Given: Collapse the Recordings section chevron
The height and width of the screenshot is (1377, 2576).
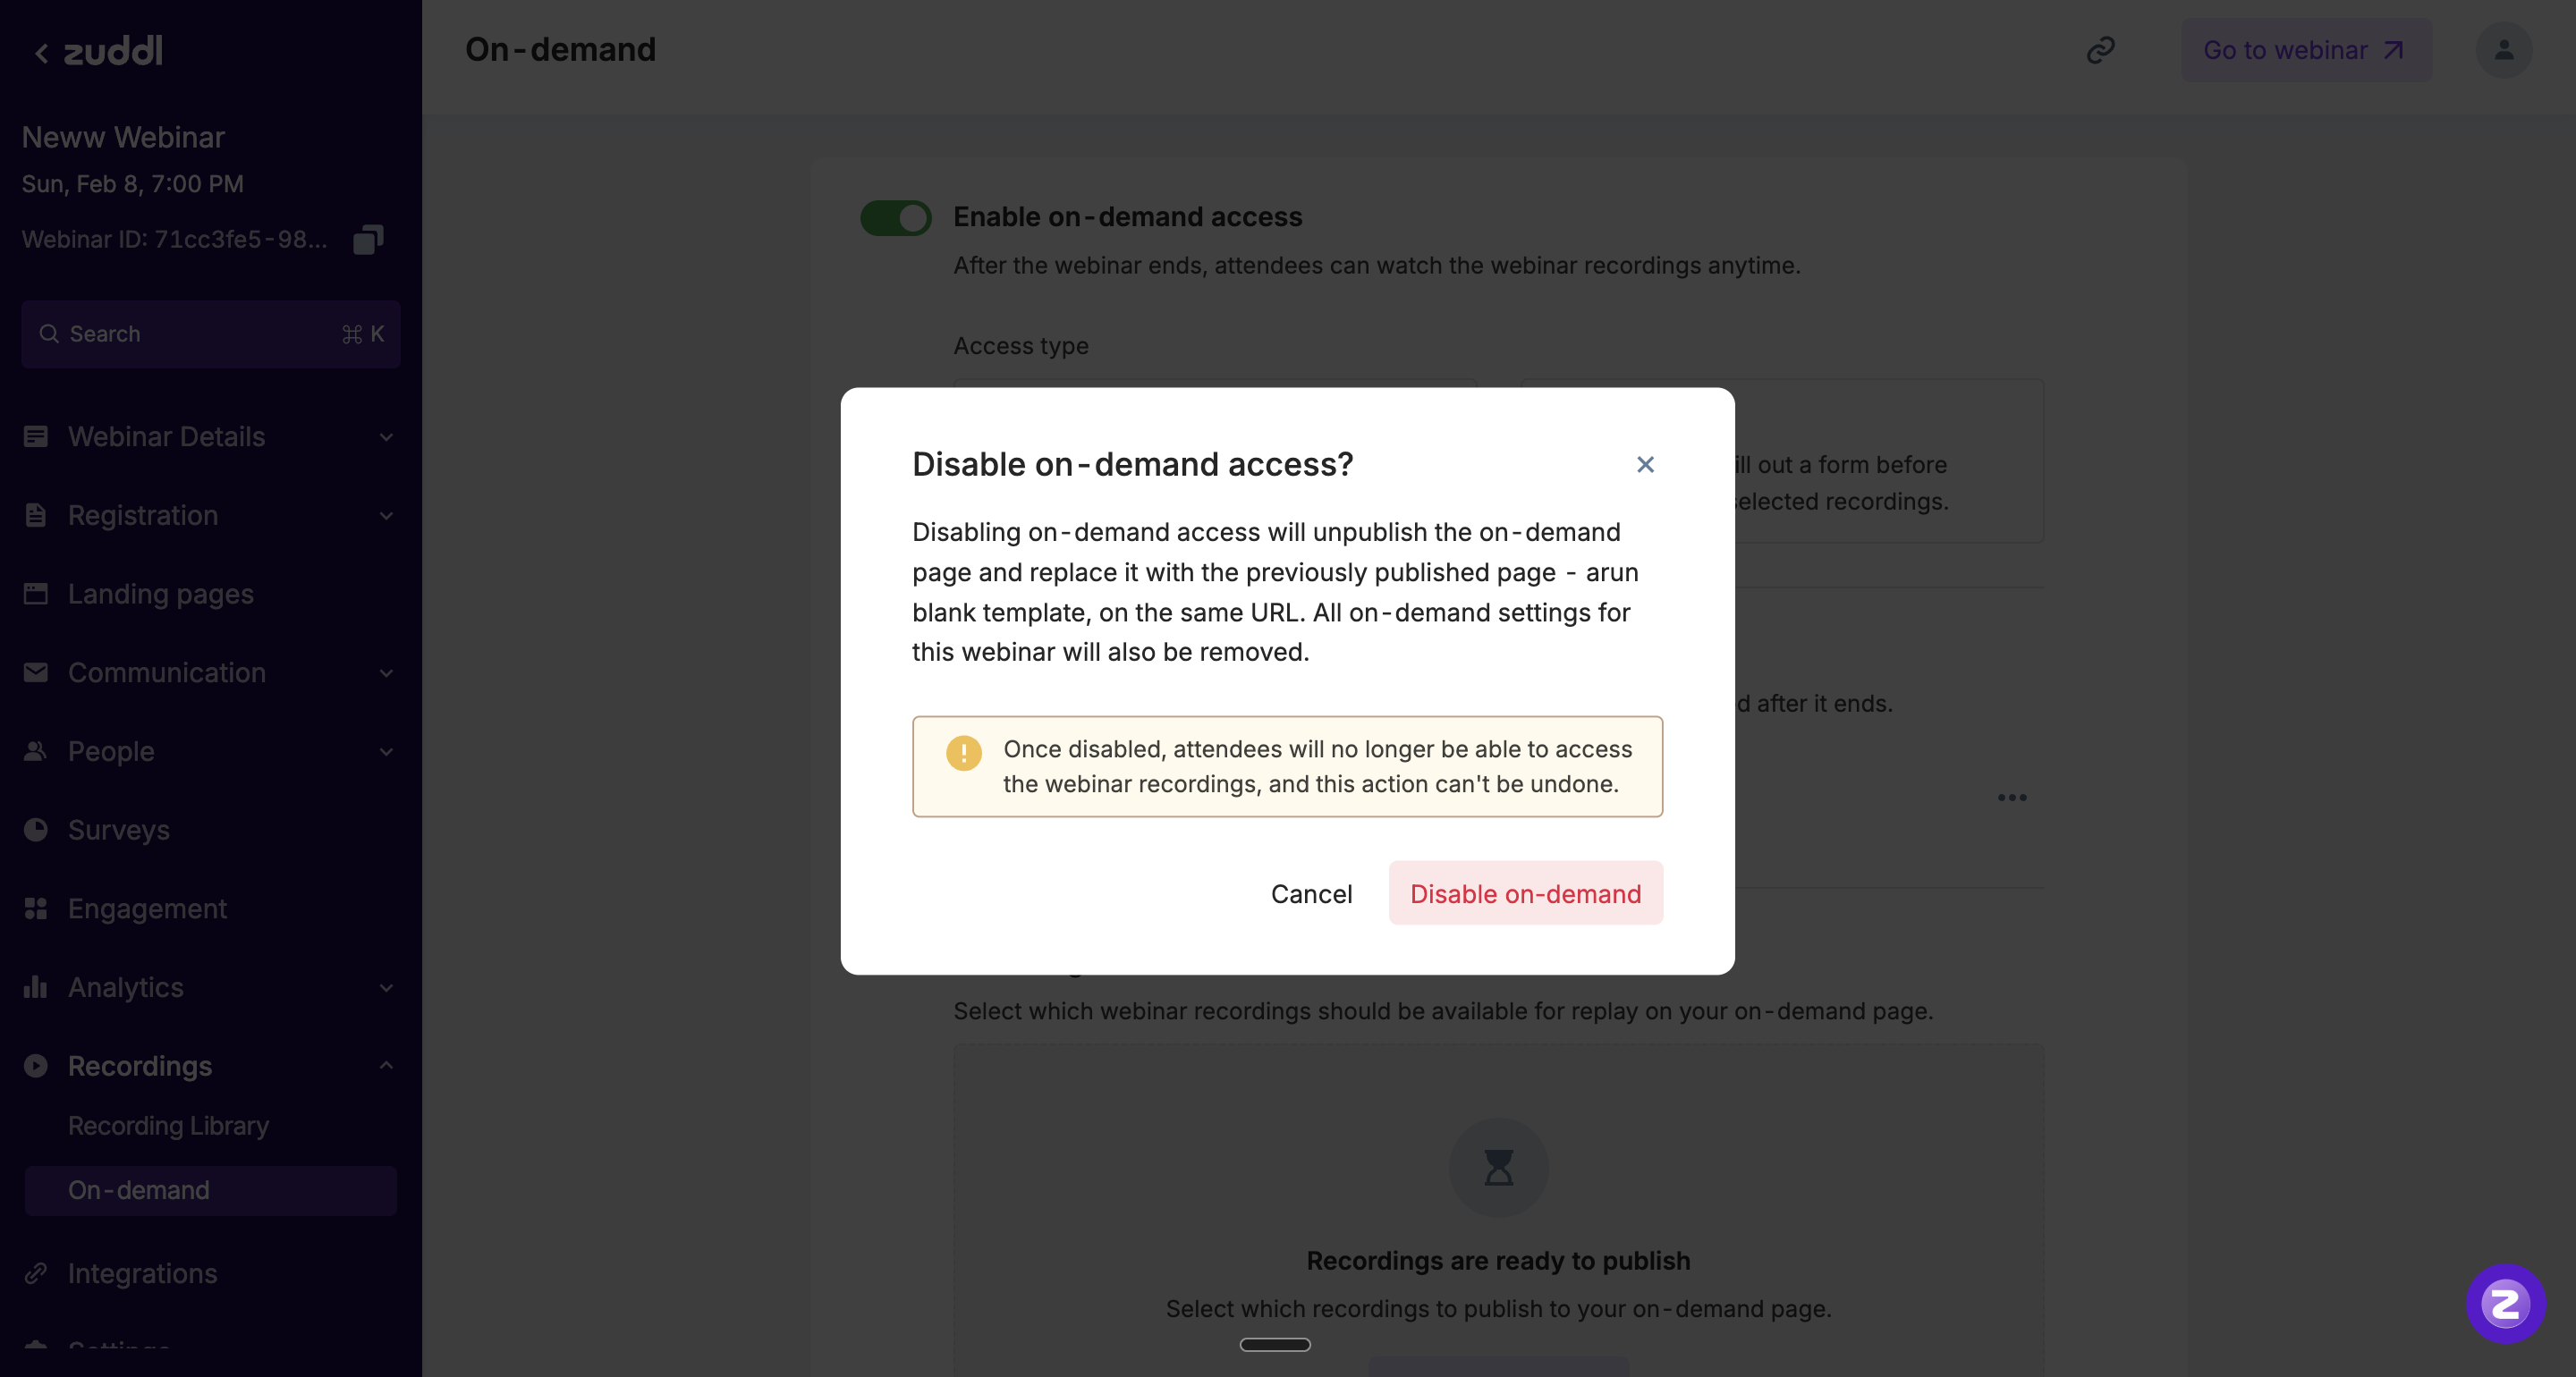Looking at the screenshot, I should click(x=386, y=1066).
